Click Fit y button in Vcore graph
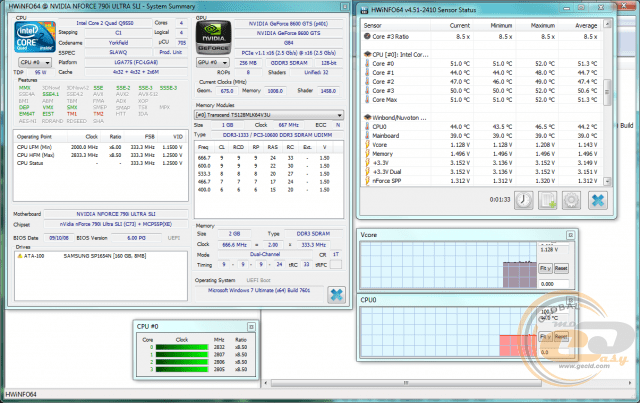 coord(545,269)
